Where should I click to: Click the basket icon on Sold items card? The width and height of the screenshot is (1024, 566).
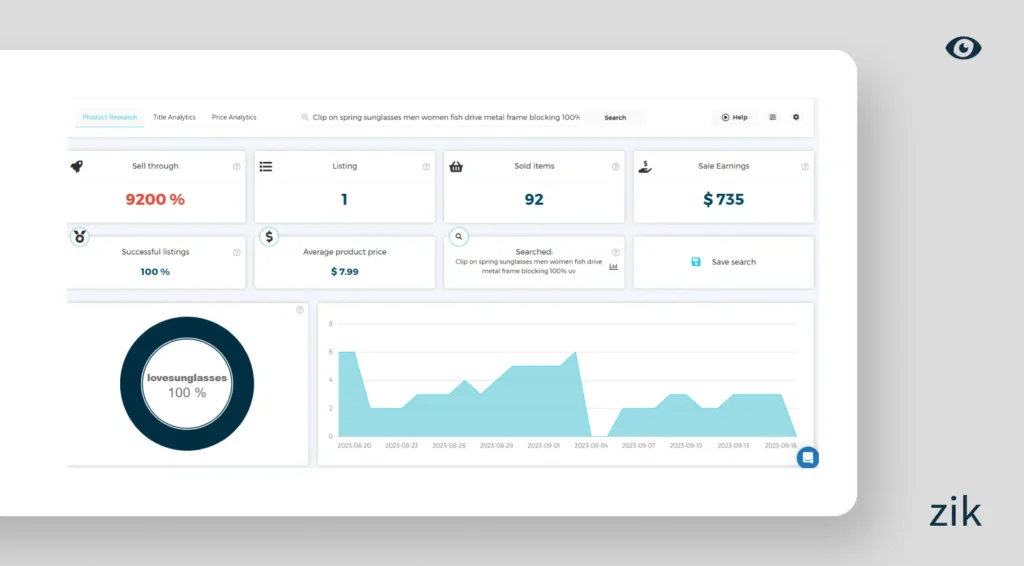click(456, 167)
